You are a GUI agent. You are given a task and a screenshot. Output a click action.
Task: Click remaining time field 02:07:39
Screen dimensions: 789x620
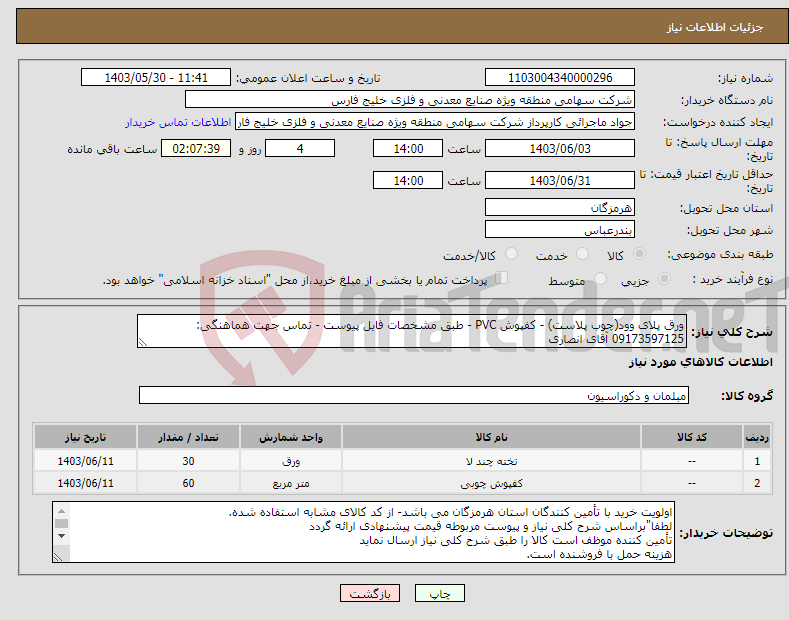pos(196,148)
